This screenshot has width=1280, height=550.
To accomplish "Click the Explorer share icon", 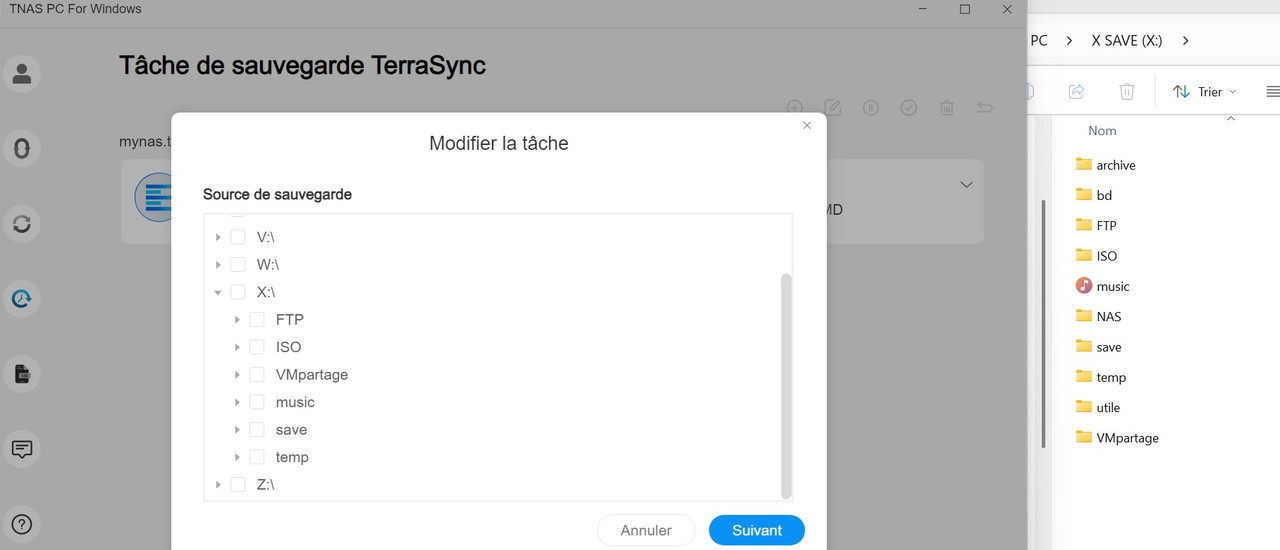I will (x=1077, y=91).
